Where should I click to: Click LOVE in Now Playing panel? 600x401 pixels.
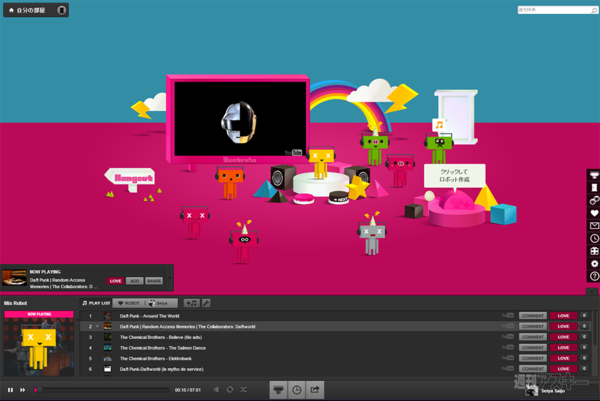point(116,281)
